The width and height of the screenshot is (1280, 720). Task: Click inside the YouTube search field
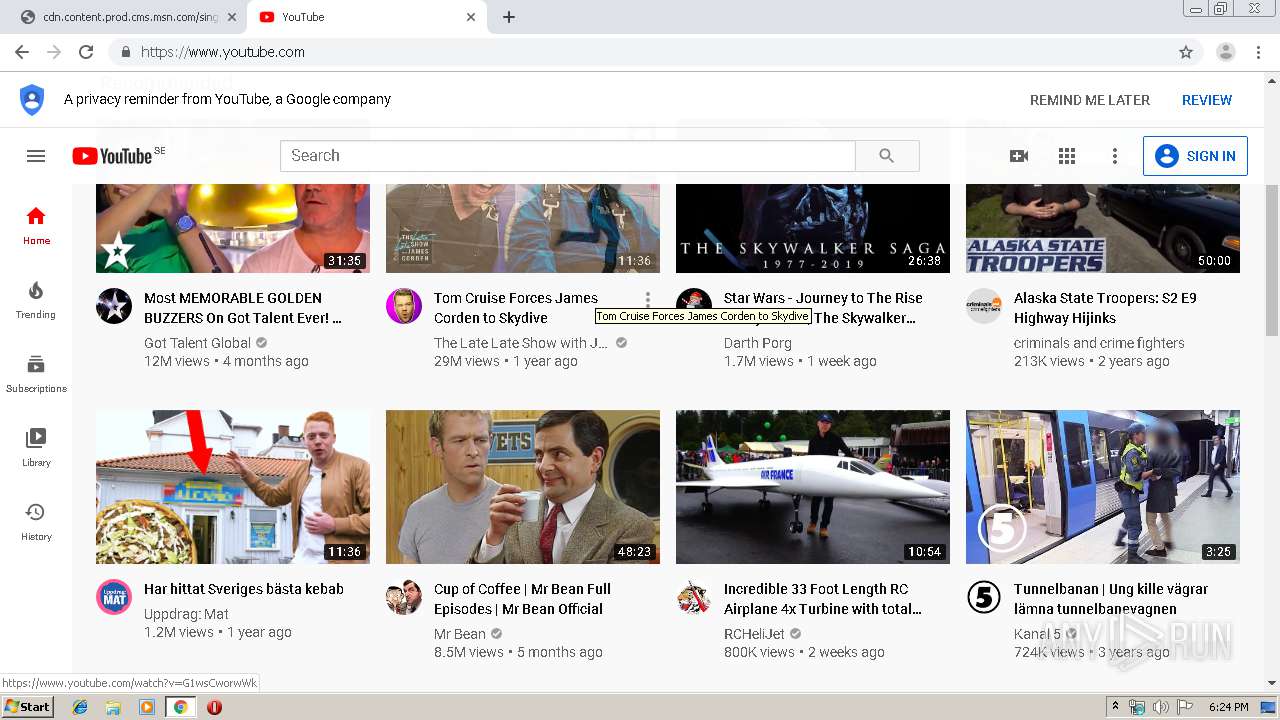pyautogui.click(x=568, y=156)
